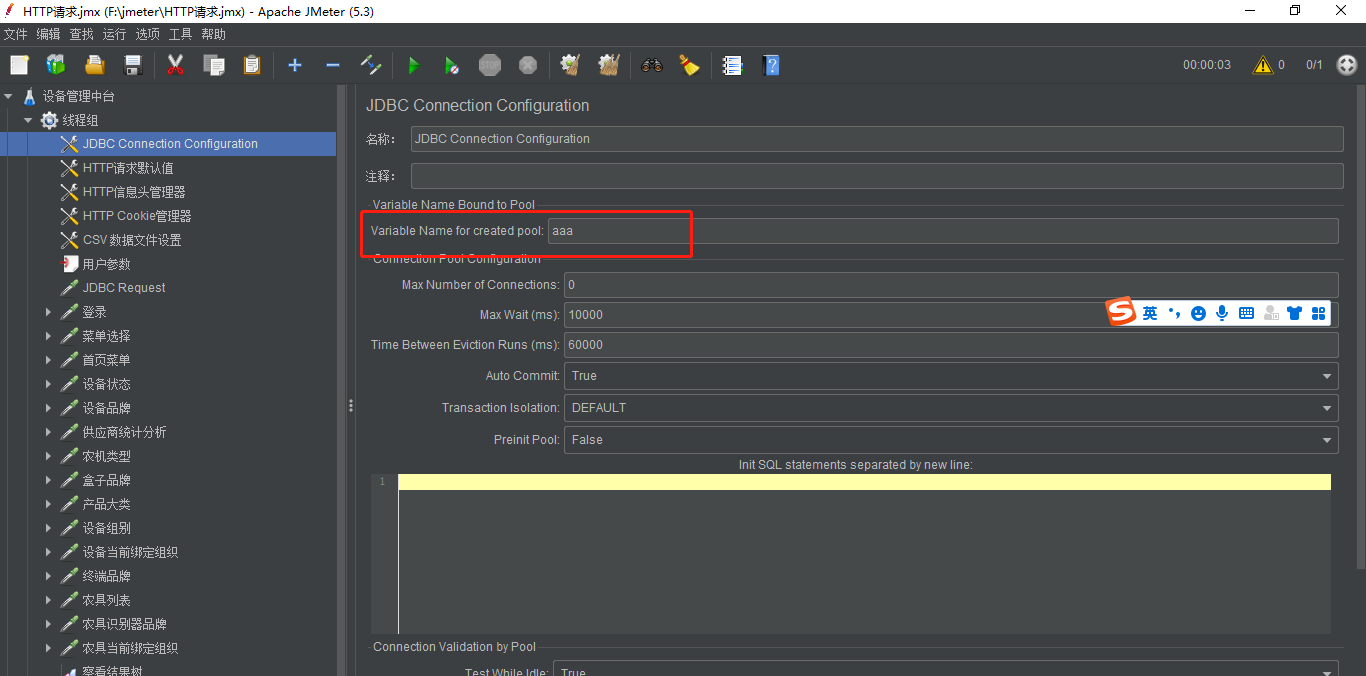
Task: Open Sogou soft keyboard icon
Action: coord(1246,313)
